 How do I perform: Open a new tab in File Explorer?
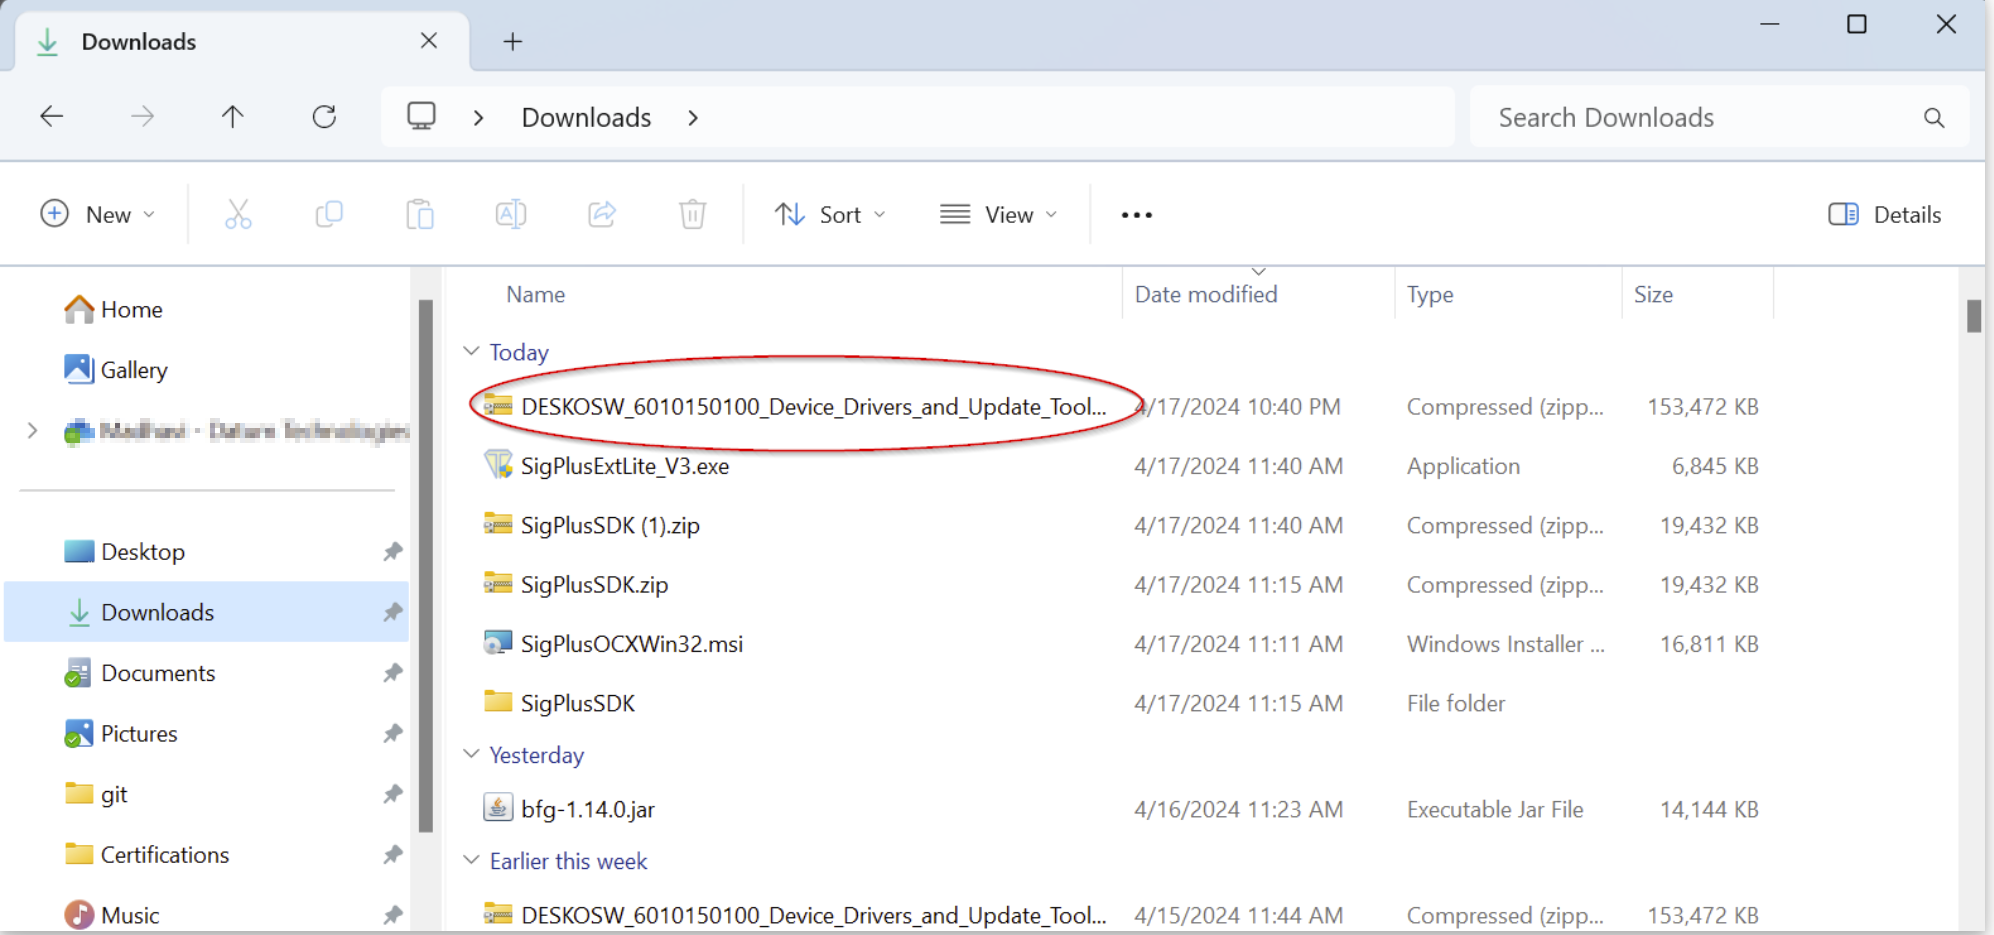click(513, 40)
